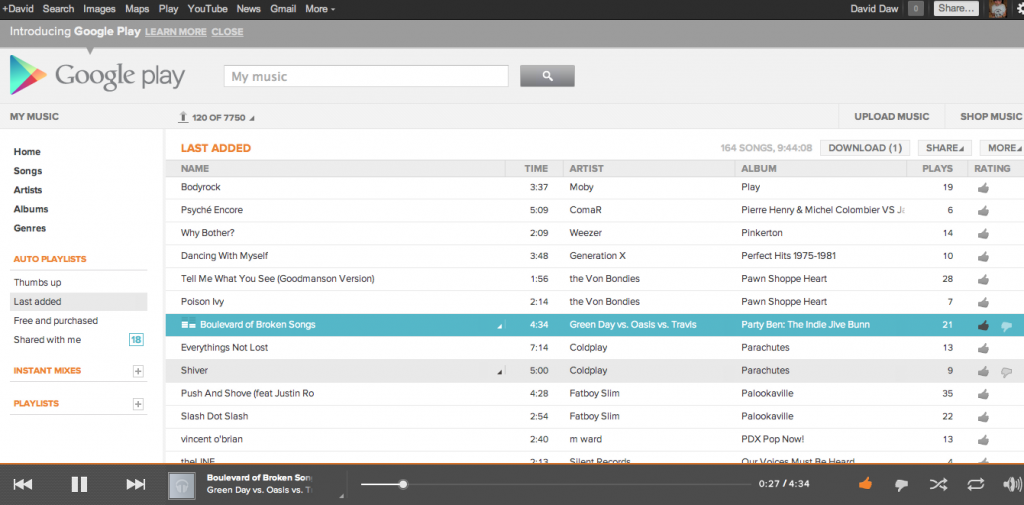Thumbs up the Bodyrock song
Viewport: 1024px width, 505px height.
click(x=983, y=188)
